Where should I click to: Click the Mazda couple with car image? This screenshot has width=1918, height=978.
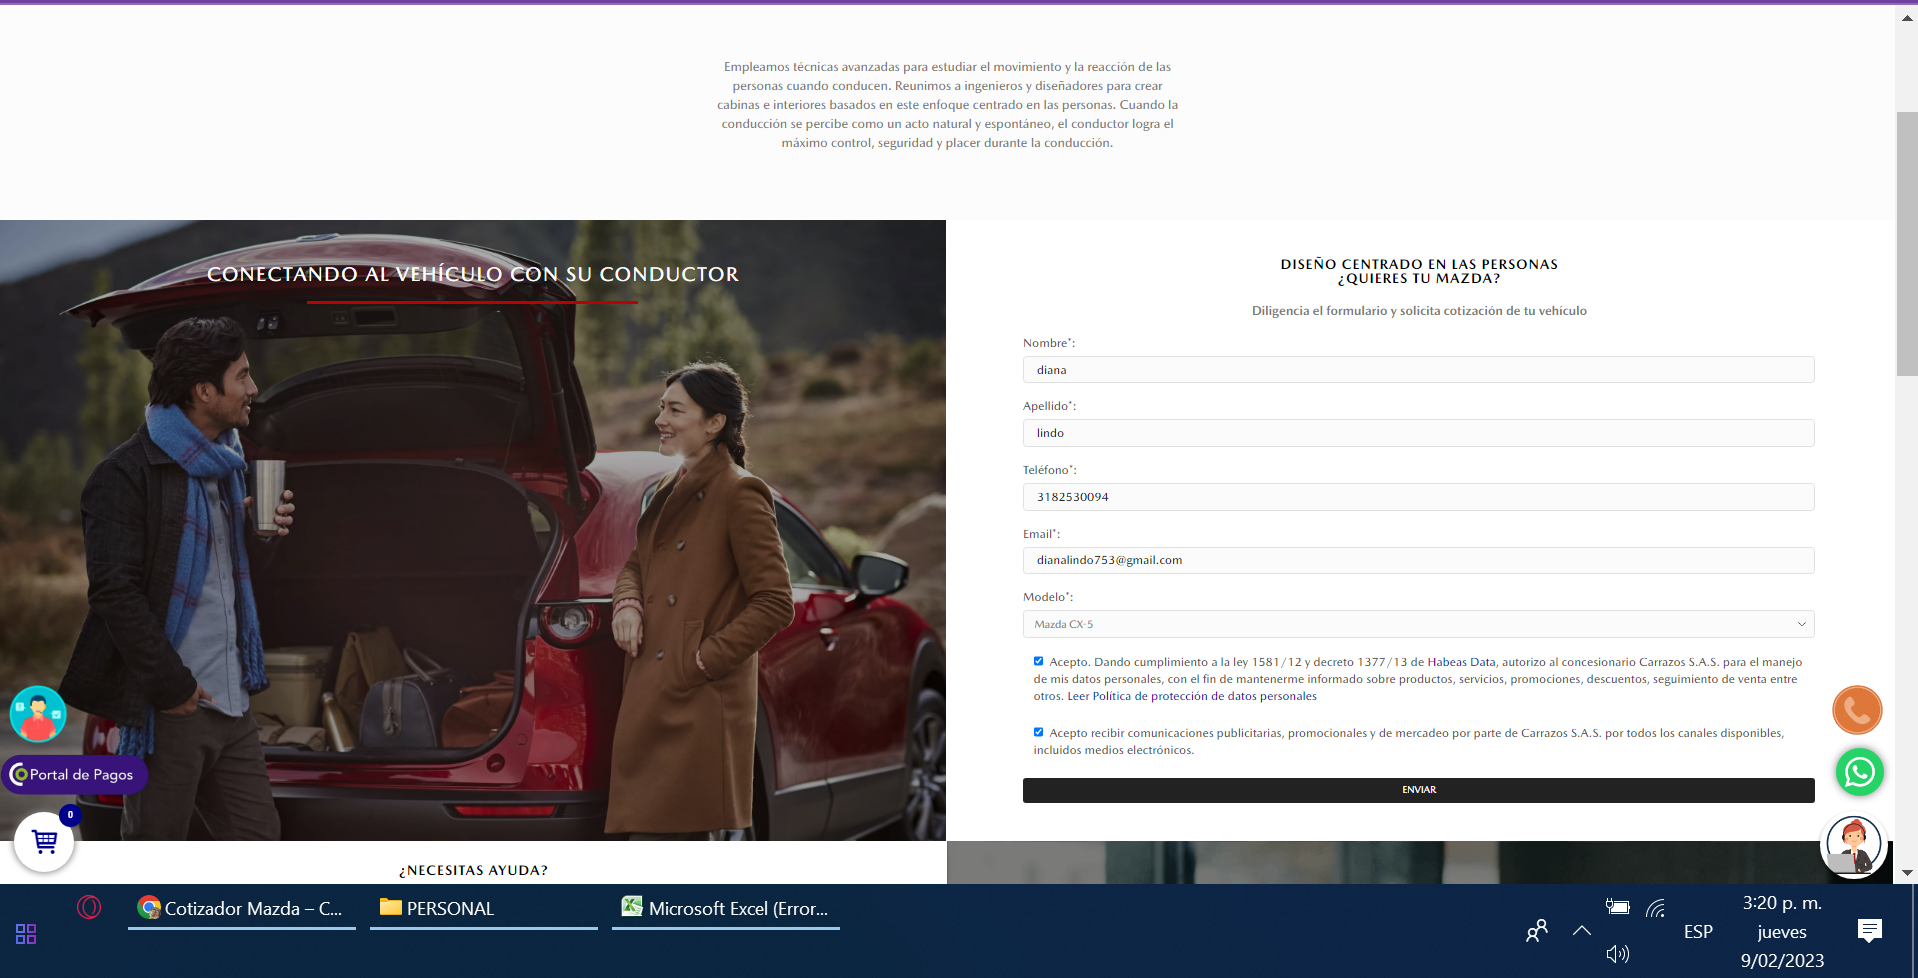point(473,530)
